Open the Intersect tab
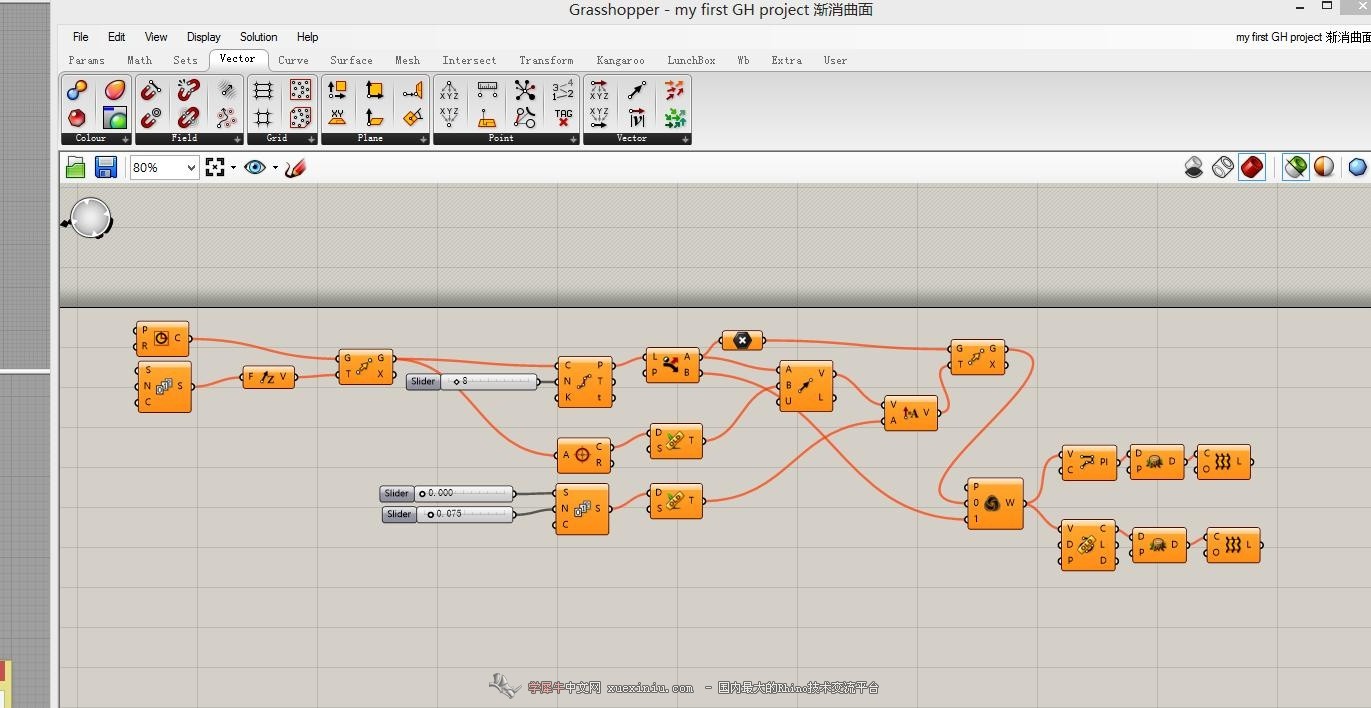 tap(469, 60)
